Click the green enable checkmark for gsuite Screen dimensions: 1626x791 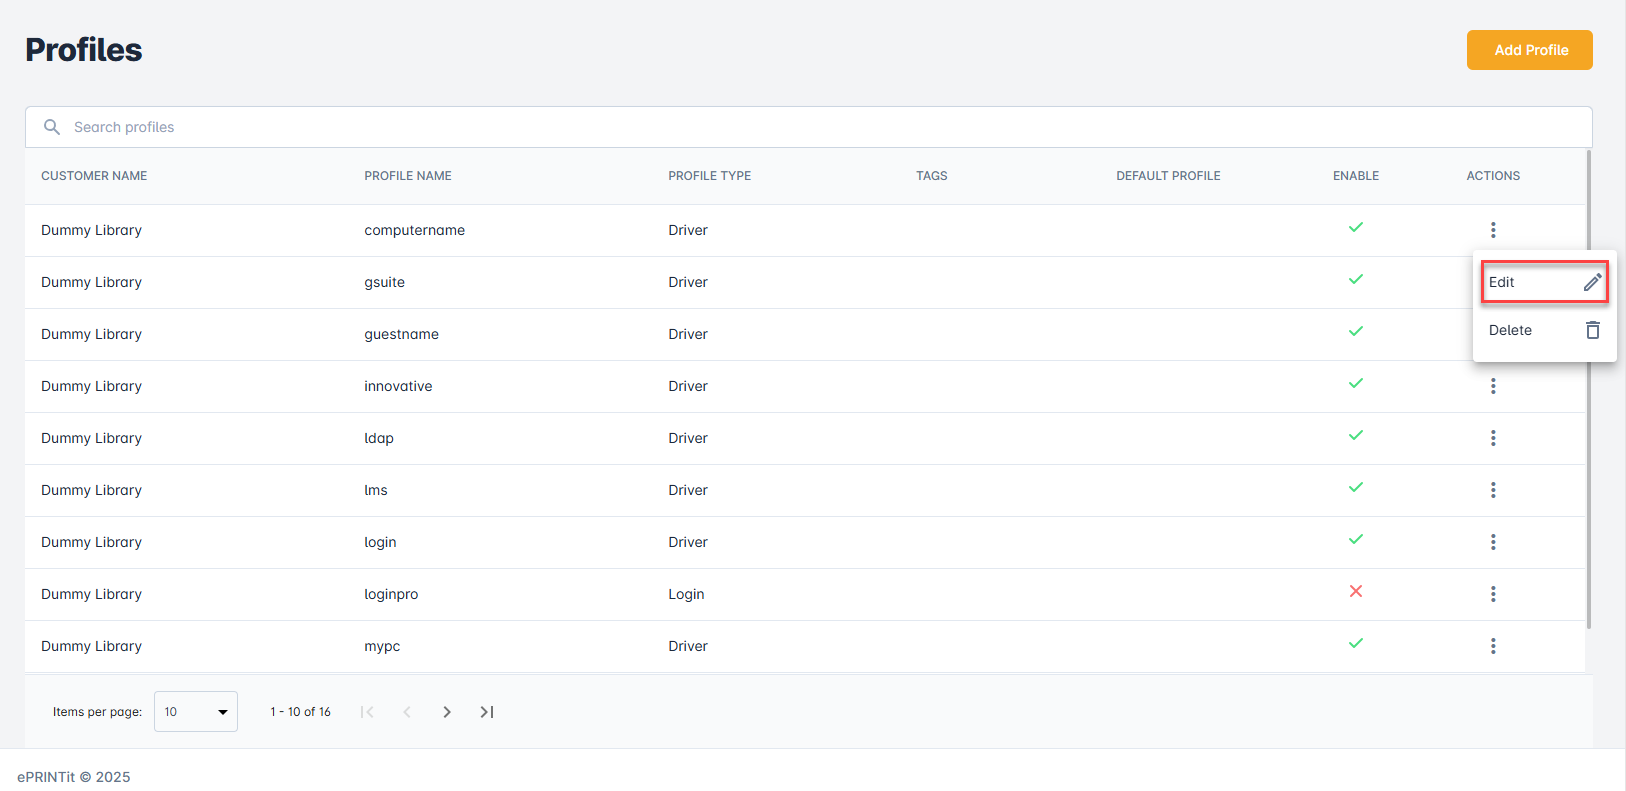(x=1355, y=280)
